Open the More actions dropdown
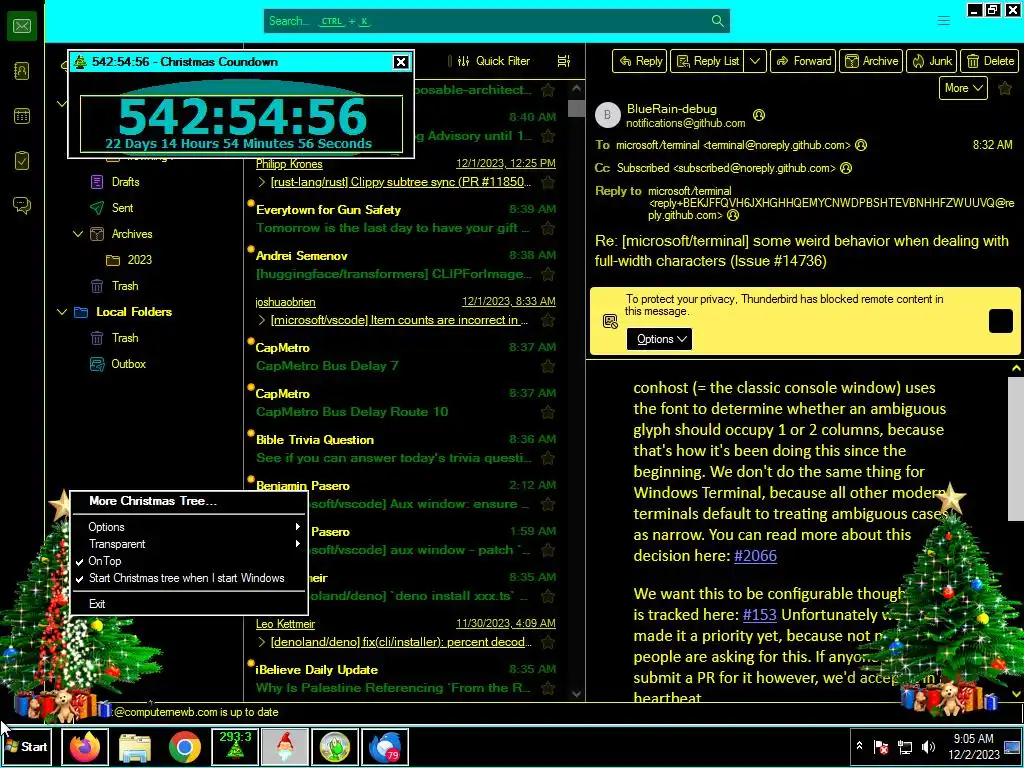The width and height of the screenshot is (1024, 768). (963, 88)
